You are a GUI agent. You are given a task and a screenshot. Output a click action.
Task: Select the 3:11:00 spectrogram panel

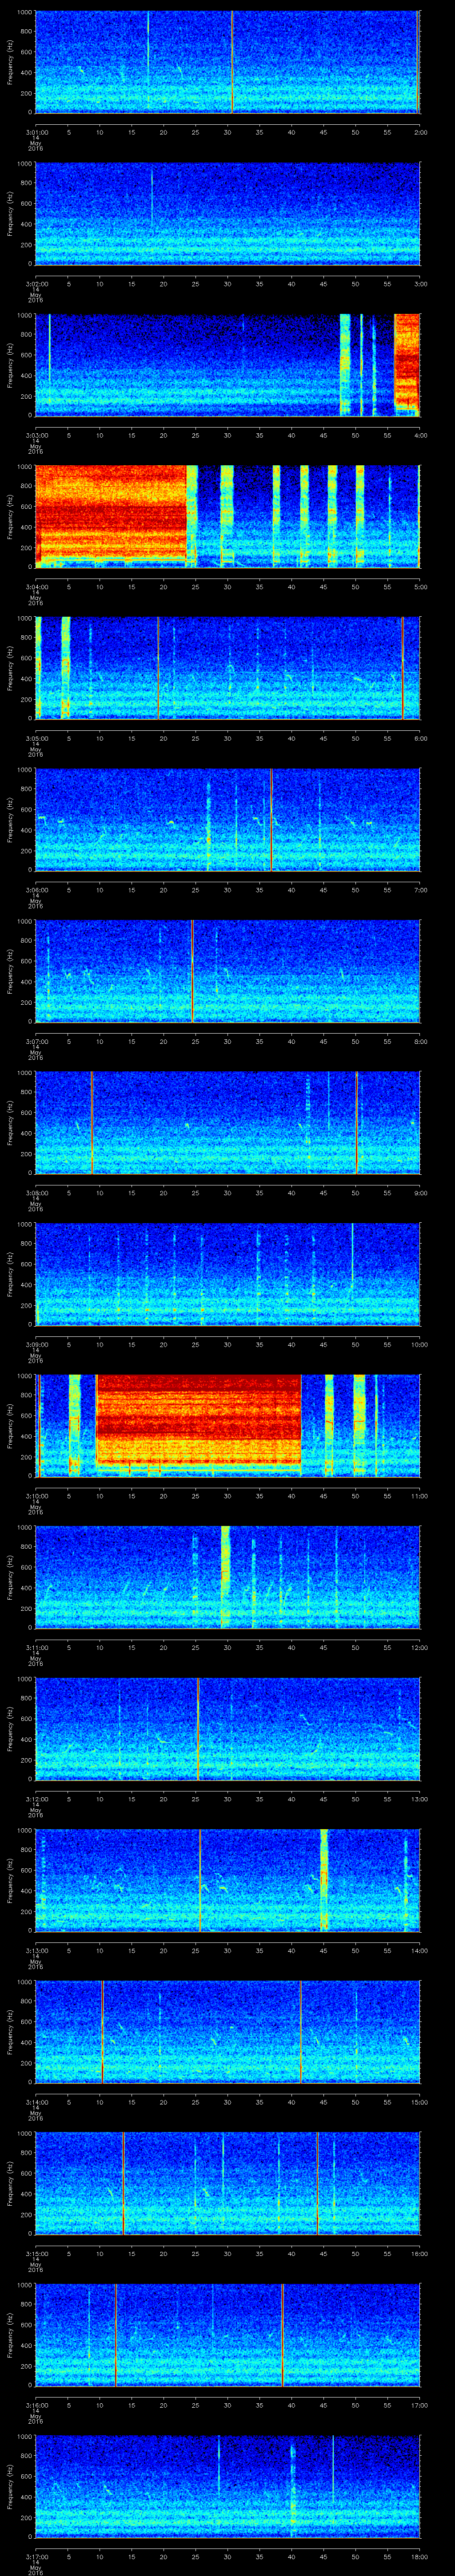point(227,1578)
